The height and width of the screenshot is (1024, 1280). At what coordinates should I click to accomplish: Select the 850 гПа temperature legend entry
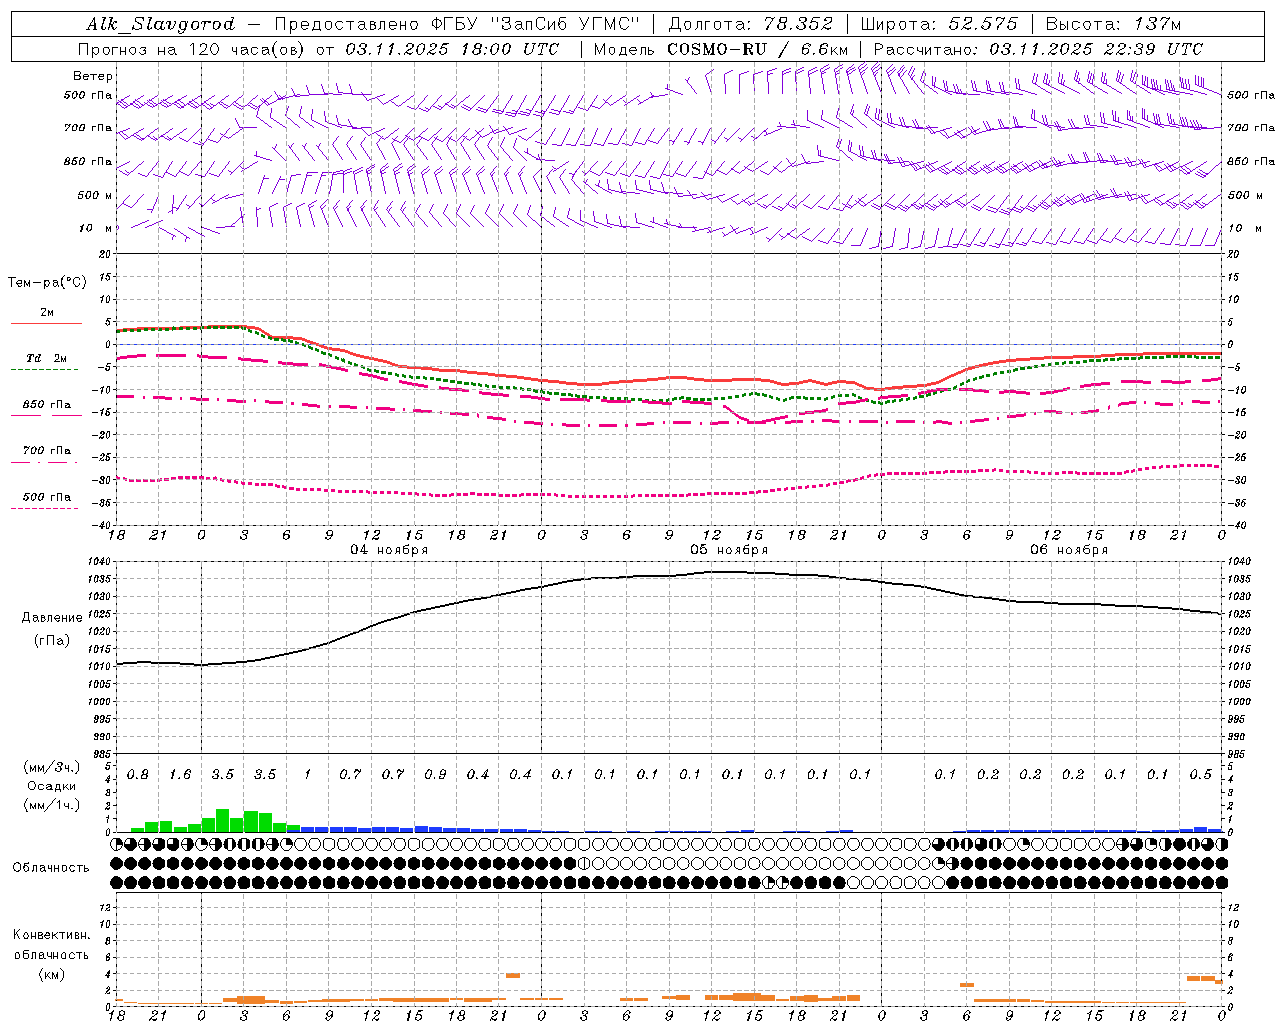46,405
